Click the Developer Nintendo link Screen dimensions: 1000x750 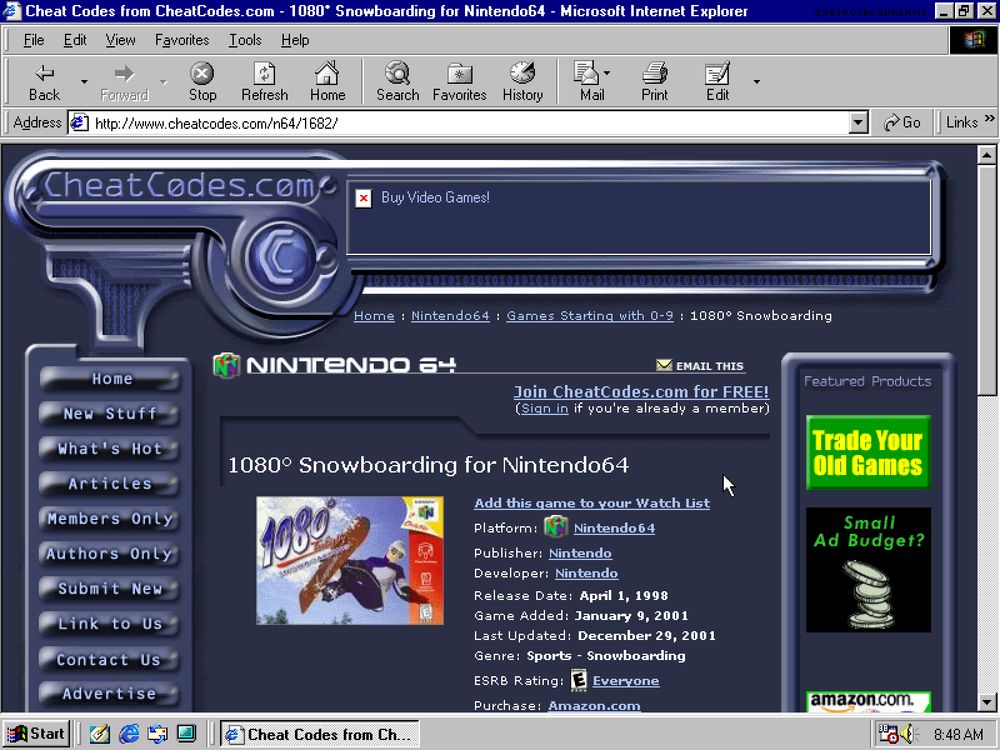(x=586, y=573)
